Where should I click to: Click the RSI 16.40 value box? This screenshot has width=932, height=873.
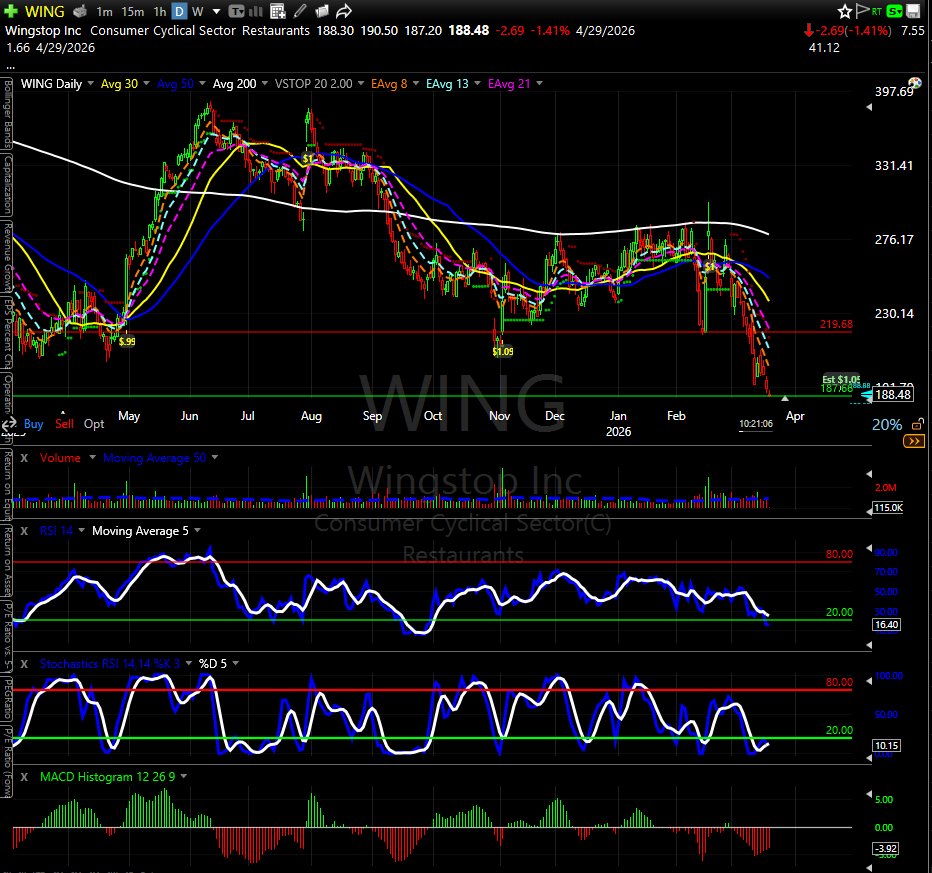point(886,625)
